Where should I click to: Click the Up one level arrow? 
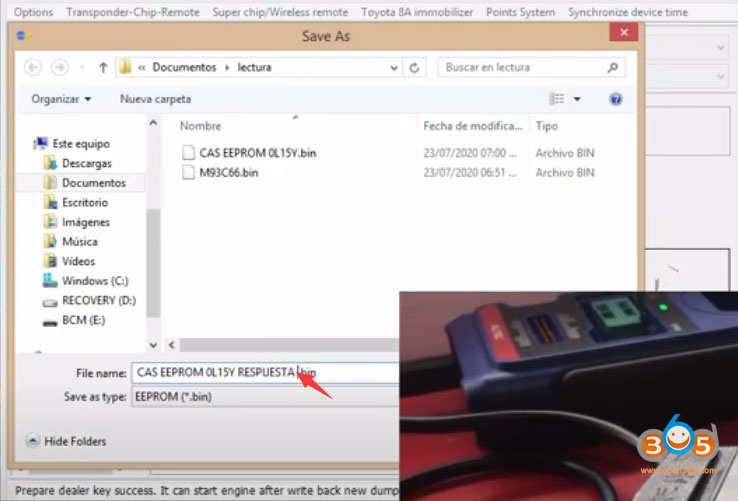tap(102, 68)
